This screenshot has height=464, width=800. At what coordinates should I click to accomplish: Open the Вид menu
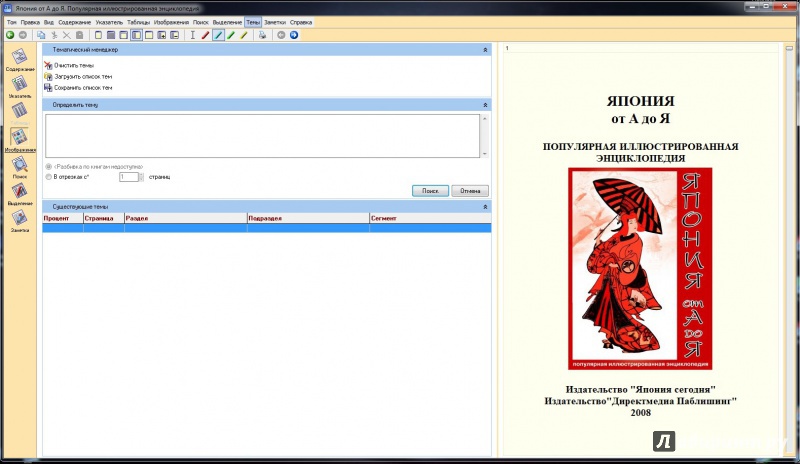tap(48, 22)
